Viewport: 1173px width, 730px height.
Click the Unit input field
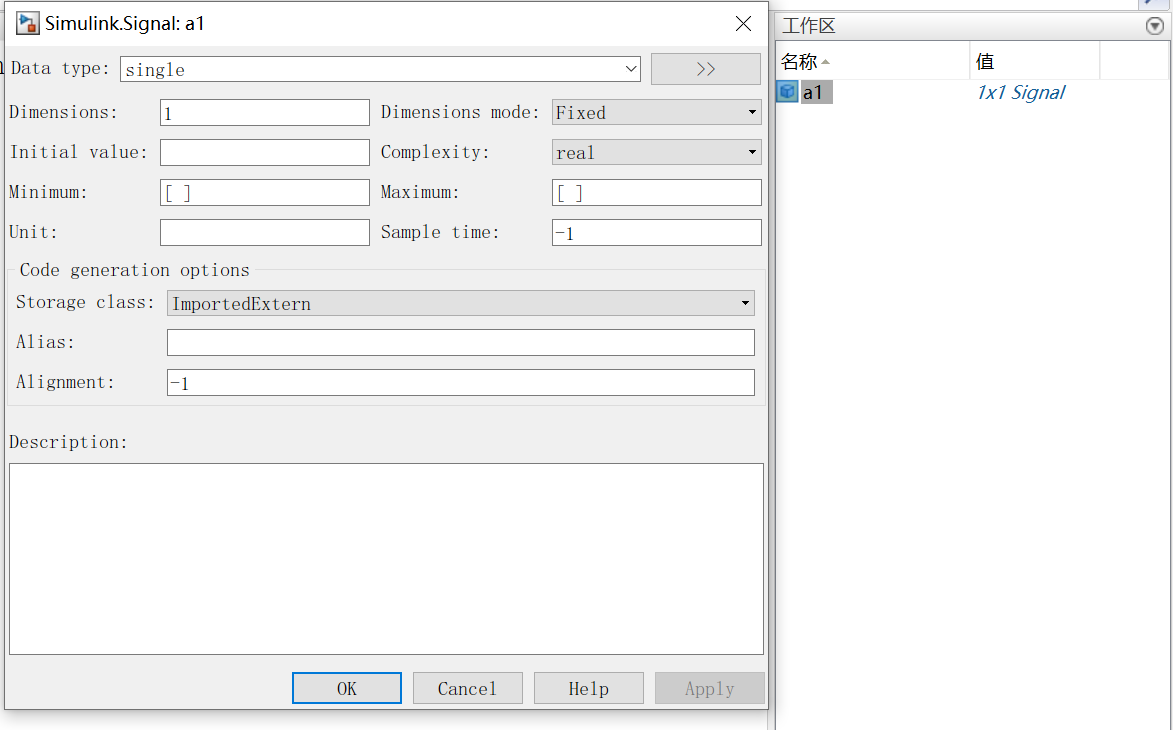coord(265,232)
